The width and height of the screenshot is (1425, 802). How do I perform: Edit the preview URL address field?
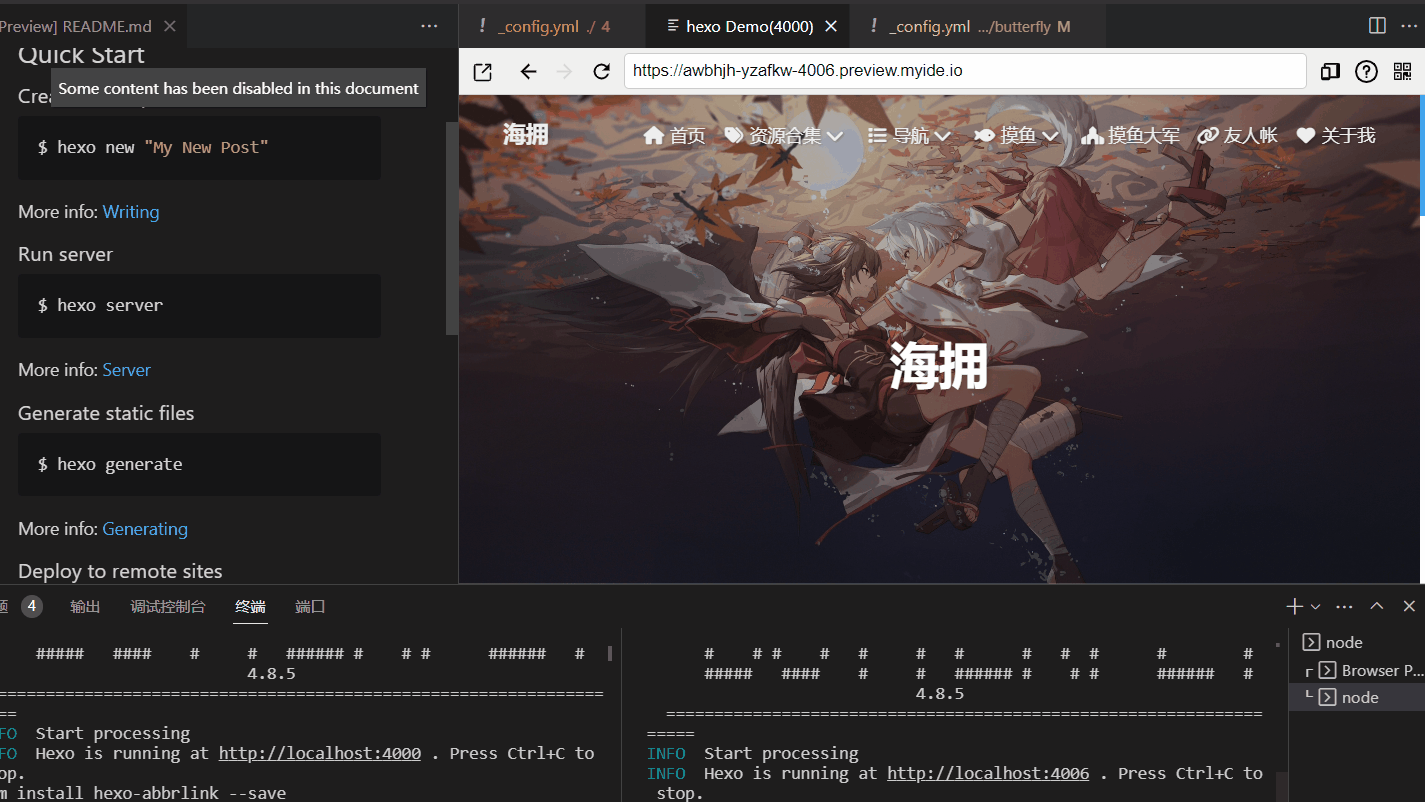pos(965,71)
